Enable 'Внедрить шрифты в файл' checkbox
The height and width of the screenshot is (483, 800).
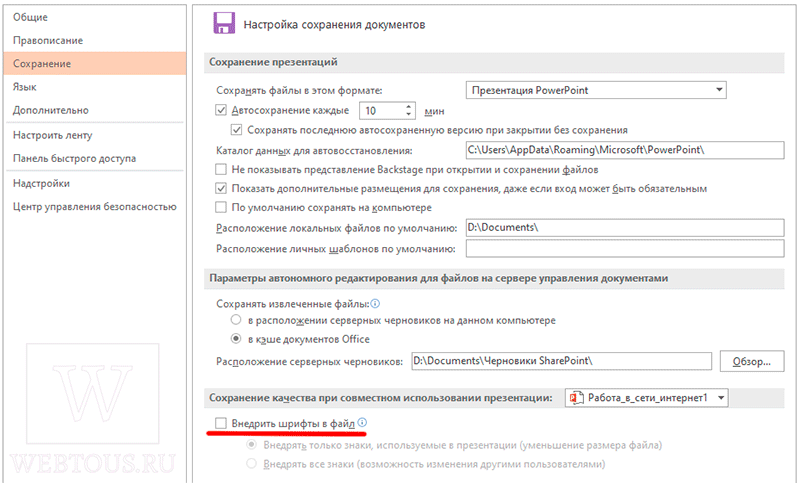221,423
